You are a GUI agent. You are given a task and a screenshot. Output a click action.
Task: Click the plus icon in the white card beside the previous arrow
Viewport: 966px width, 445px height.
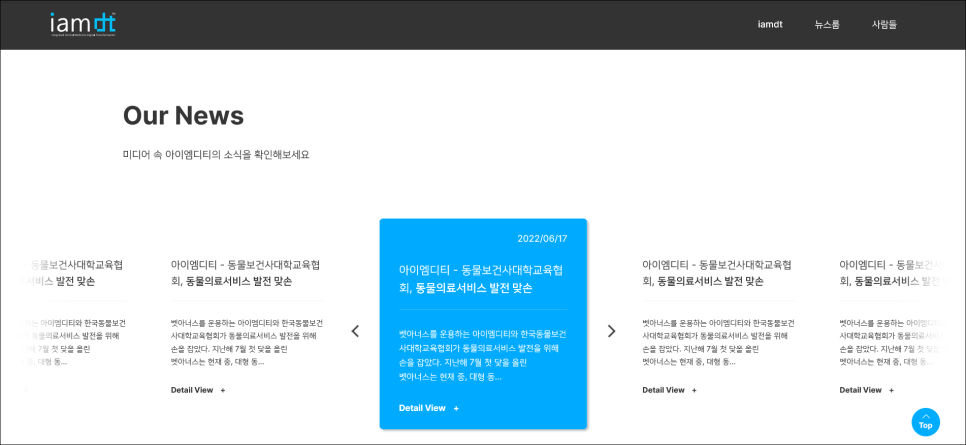(x=223, y=390)
